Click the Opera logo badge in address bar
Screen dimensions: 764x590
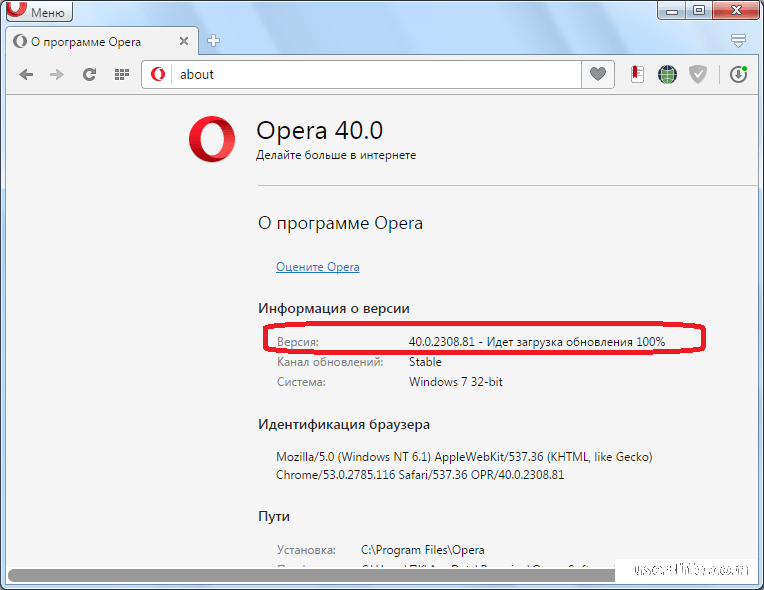coord(157,75)
